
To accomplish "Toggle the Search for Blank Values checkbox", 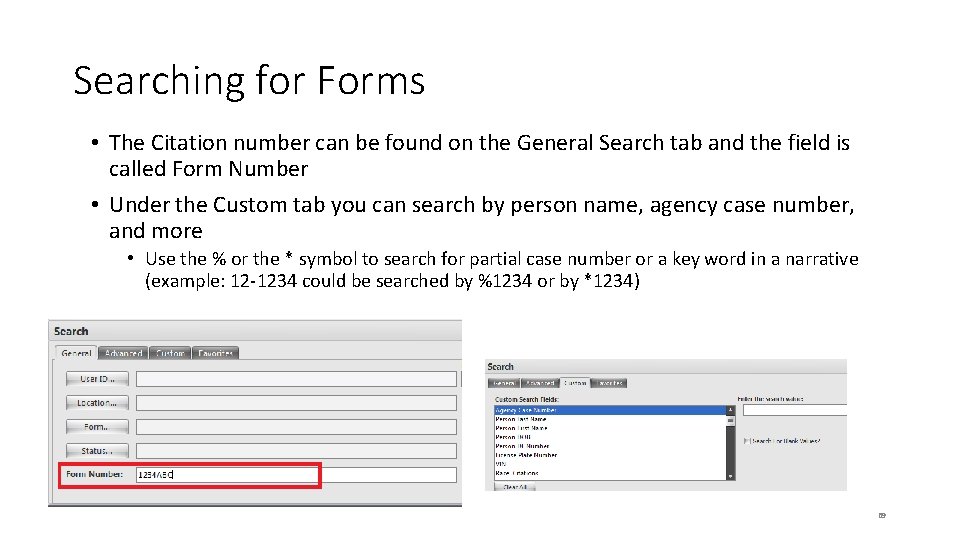I will tap(746, 441).
